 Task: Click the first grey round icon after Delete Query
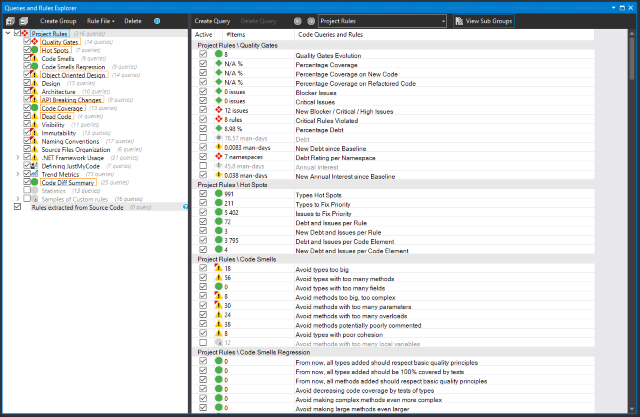click(298, 21)
